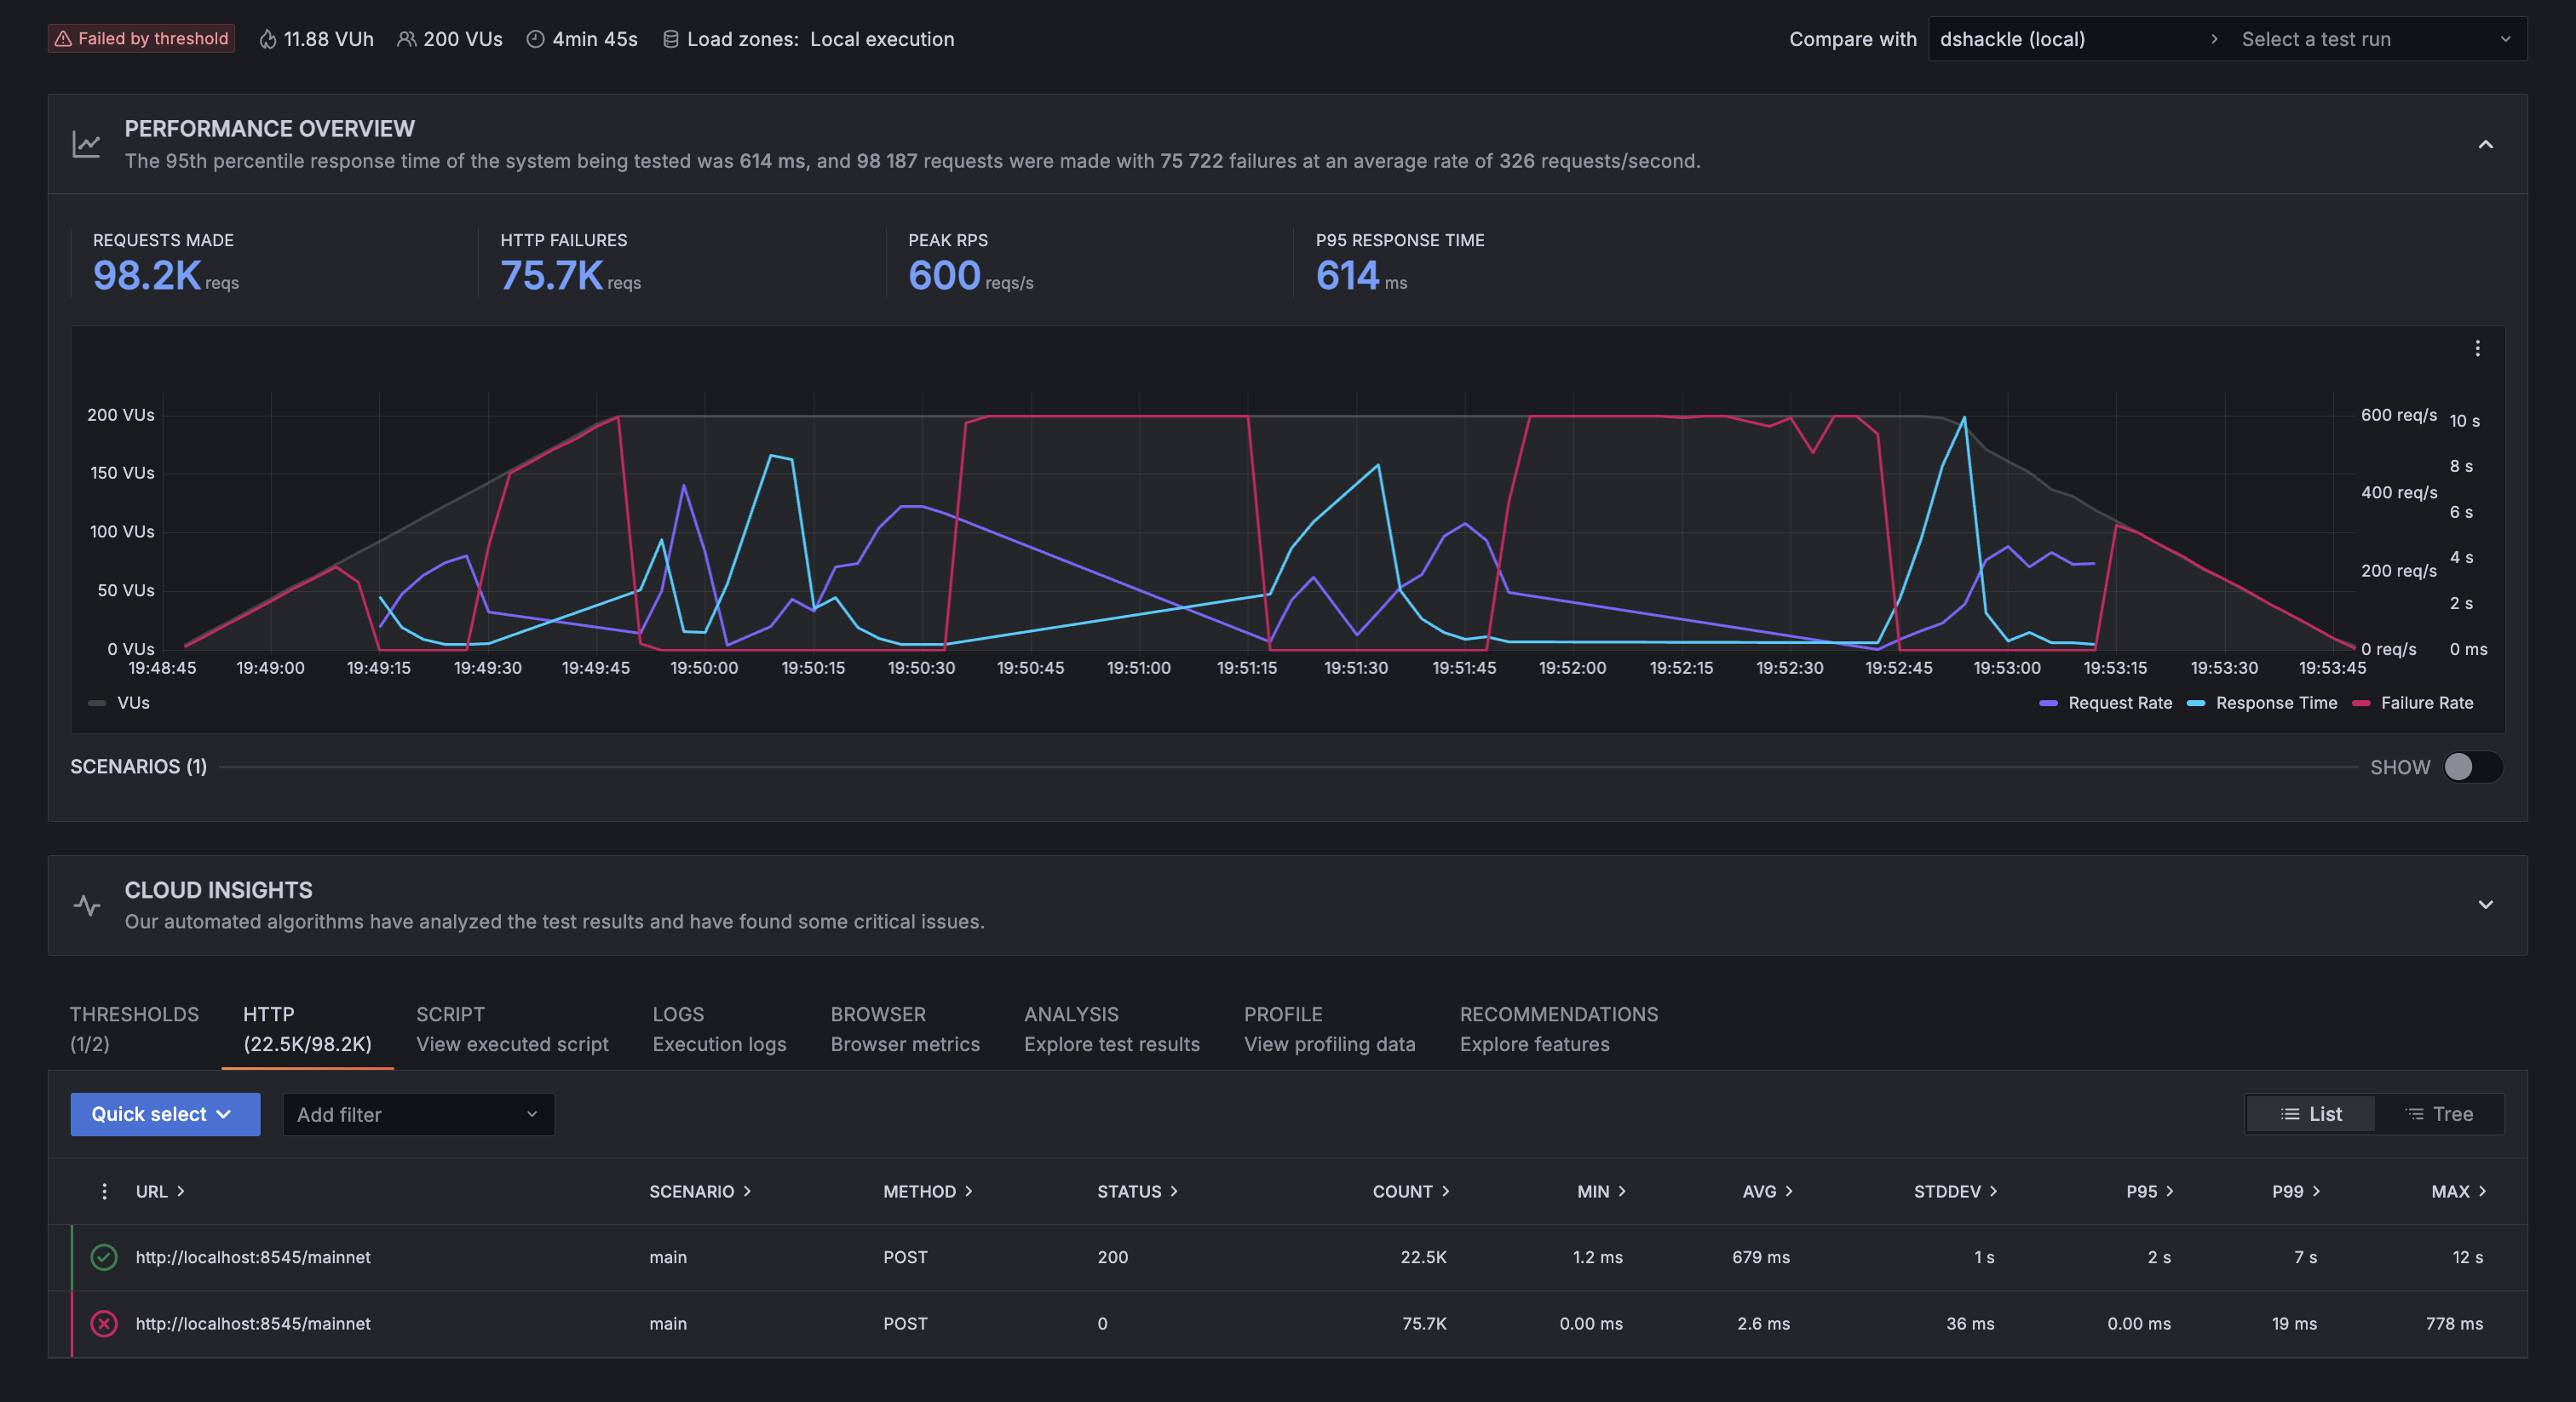The height and width of the screenshot is (1402, 2576).
Task: Expand the Cloud Insights section
Action: [2485, 905]
